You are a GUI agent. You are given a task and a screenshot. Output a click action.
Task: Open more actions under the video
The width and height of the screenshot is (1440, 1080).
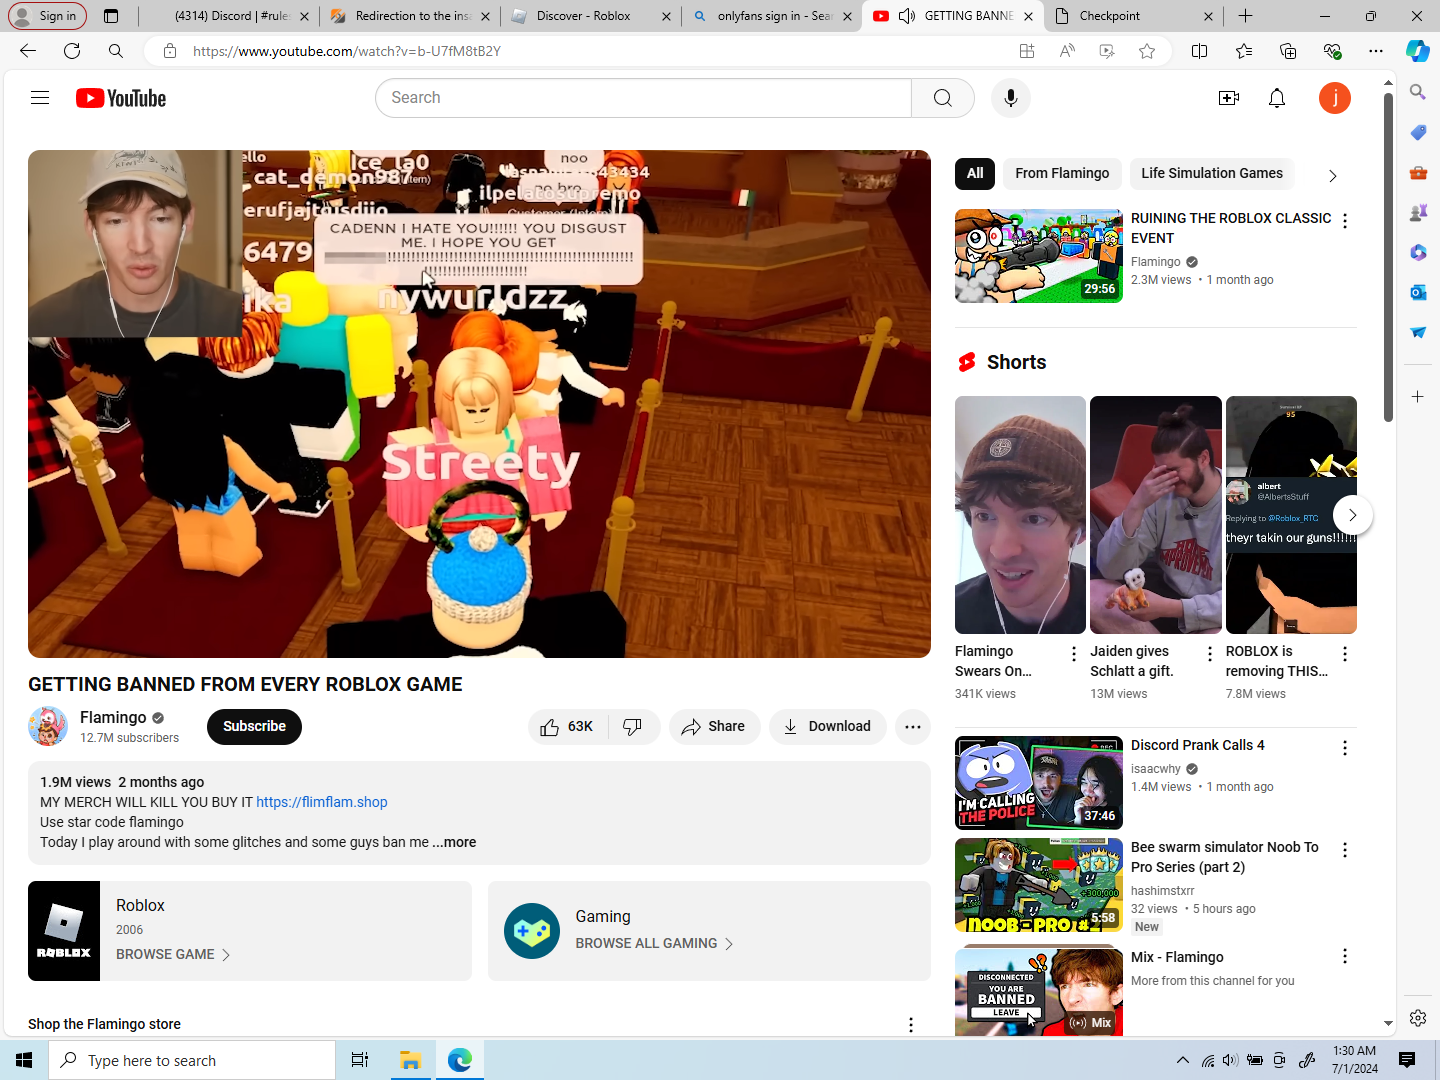click(912, 727)
